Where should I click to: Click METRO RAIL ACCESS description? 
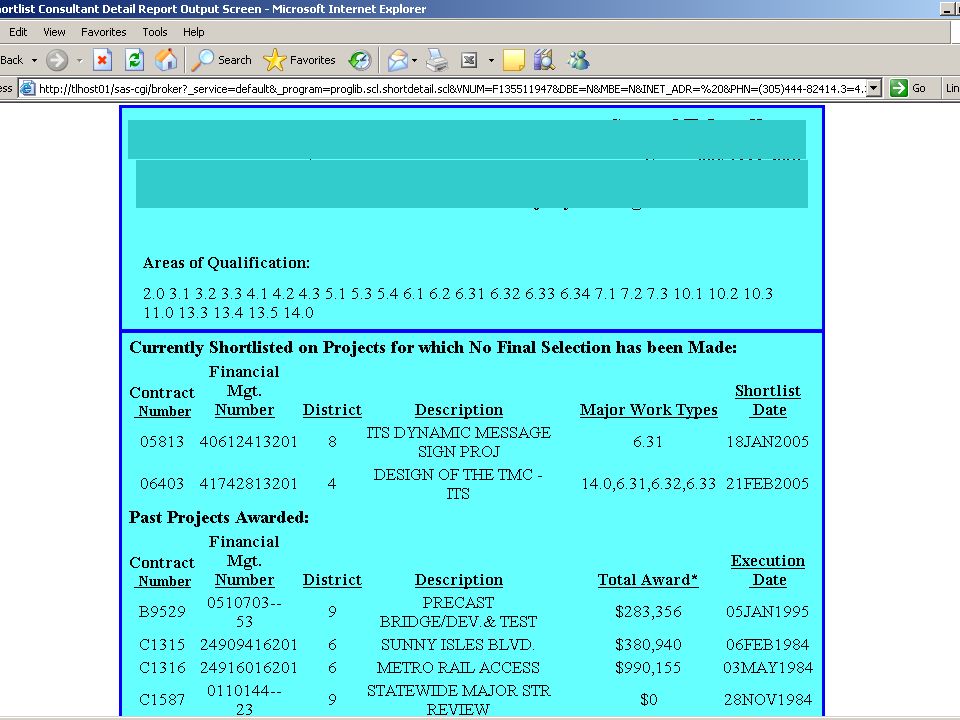[458, 667]
